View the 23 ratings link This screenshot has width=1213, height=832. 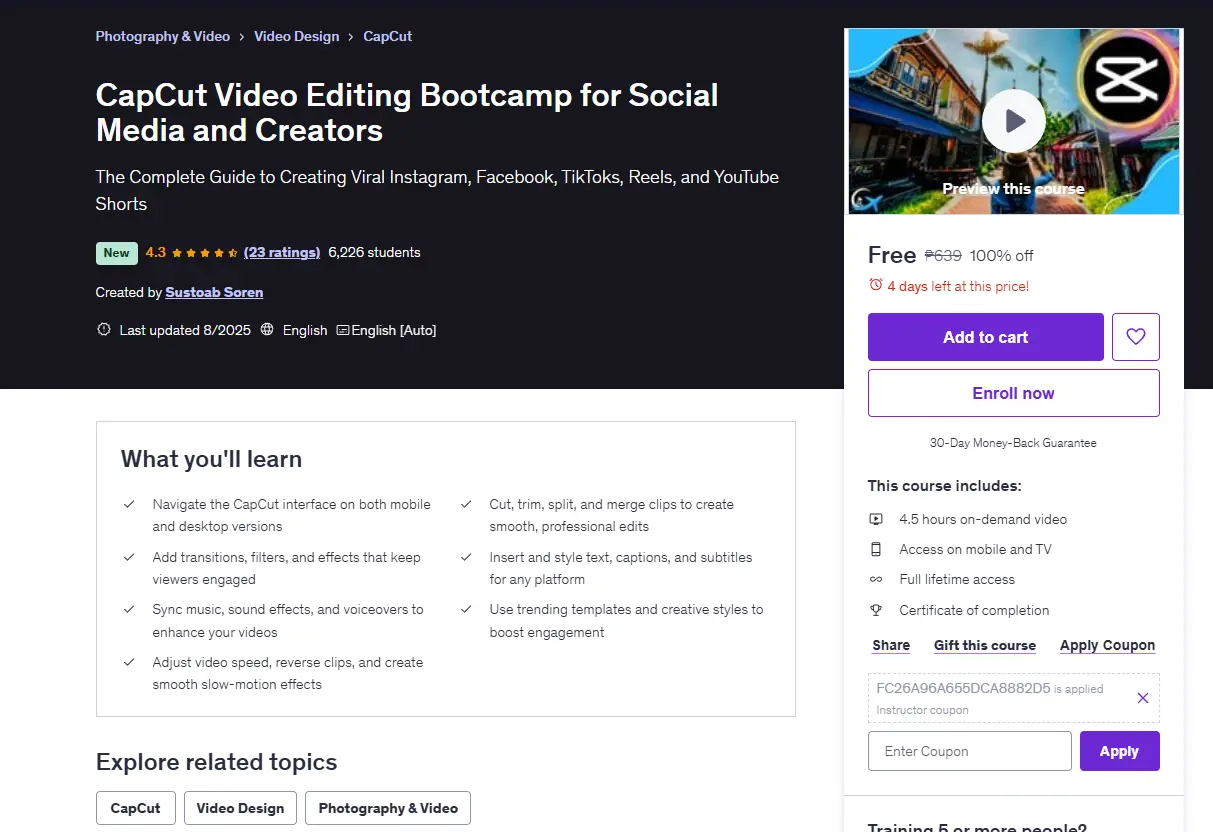282,252
